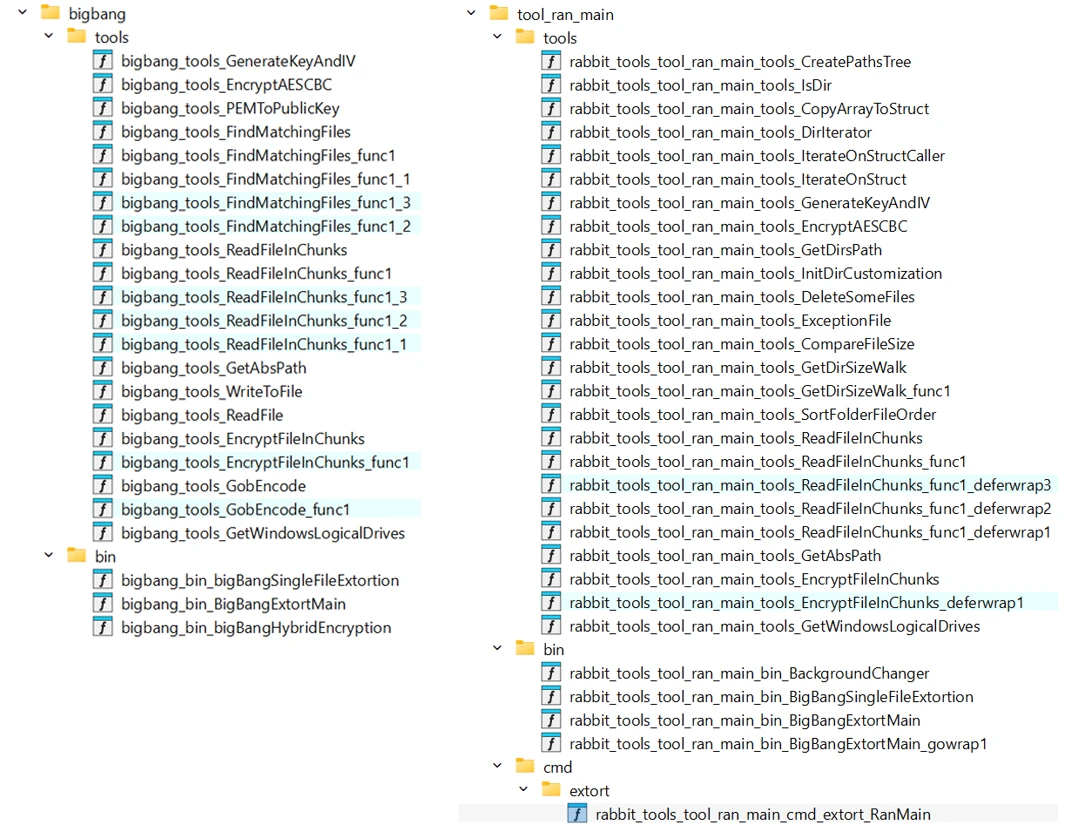Select rabbit tools_EncryptAESCBC function
This screenshot has width=1080, height=825.
[738, 226]
